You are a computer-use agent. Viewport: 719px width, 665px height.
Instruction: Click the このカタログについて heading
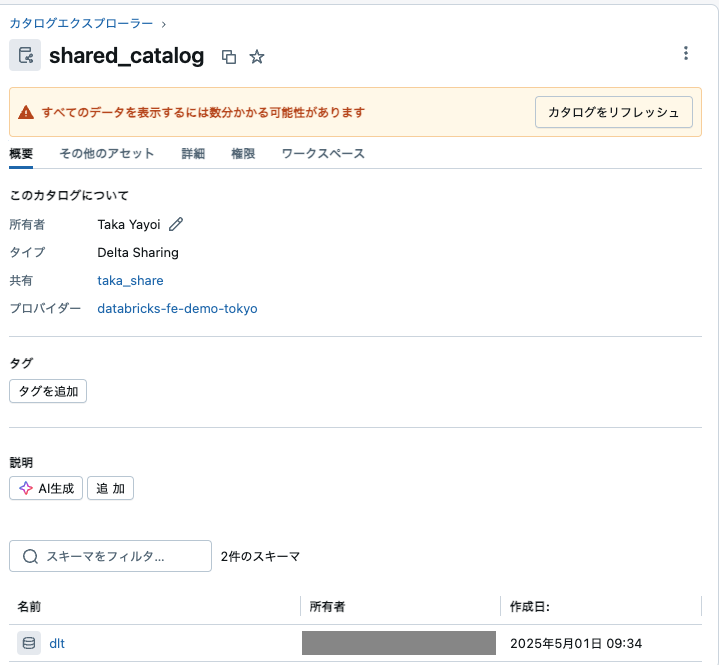pyautogui.click(x=69, y=195)
